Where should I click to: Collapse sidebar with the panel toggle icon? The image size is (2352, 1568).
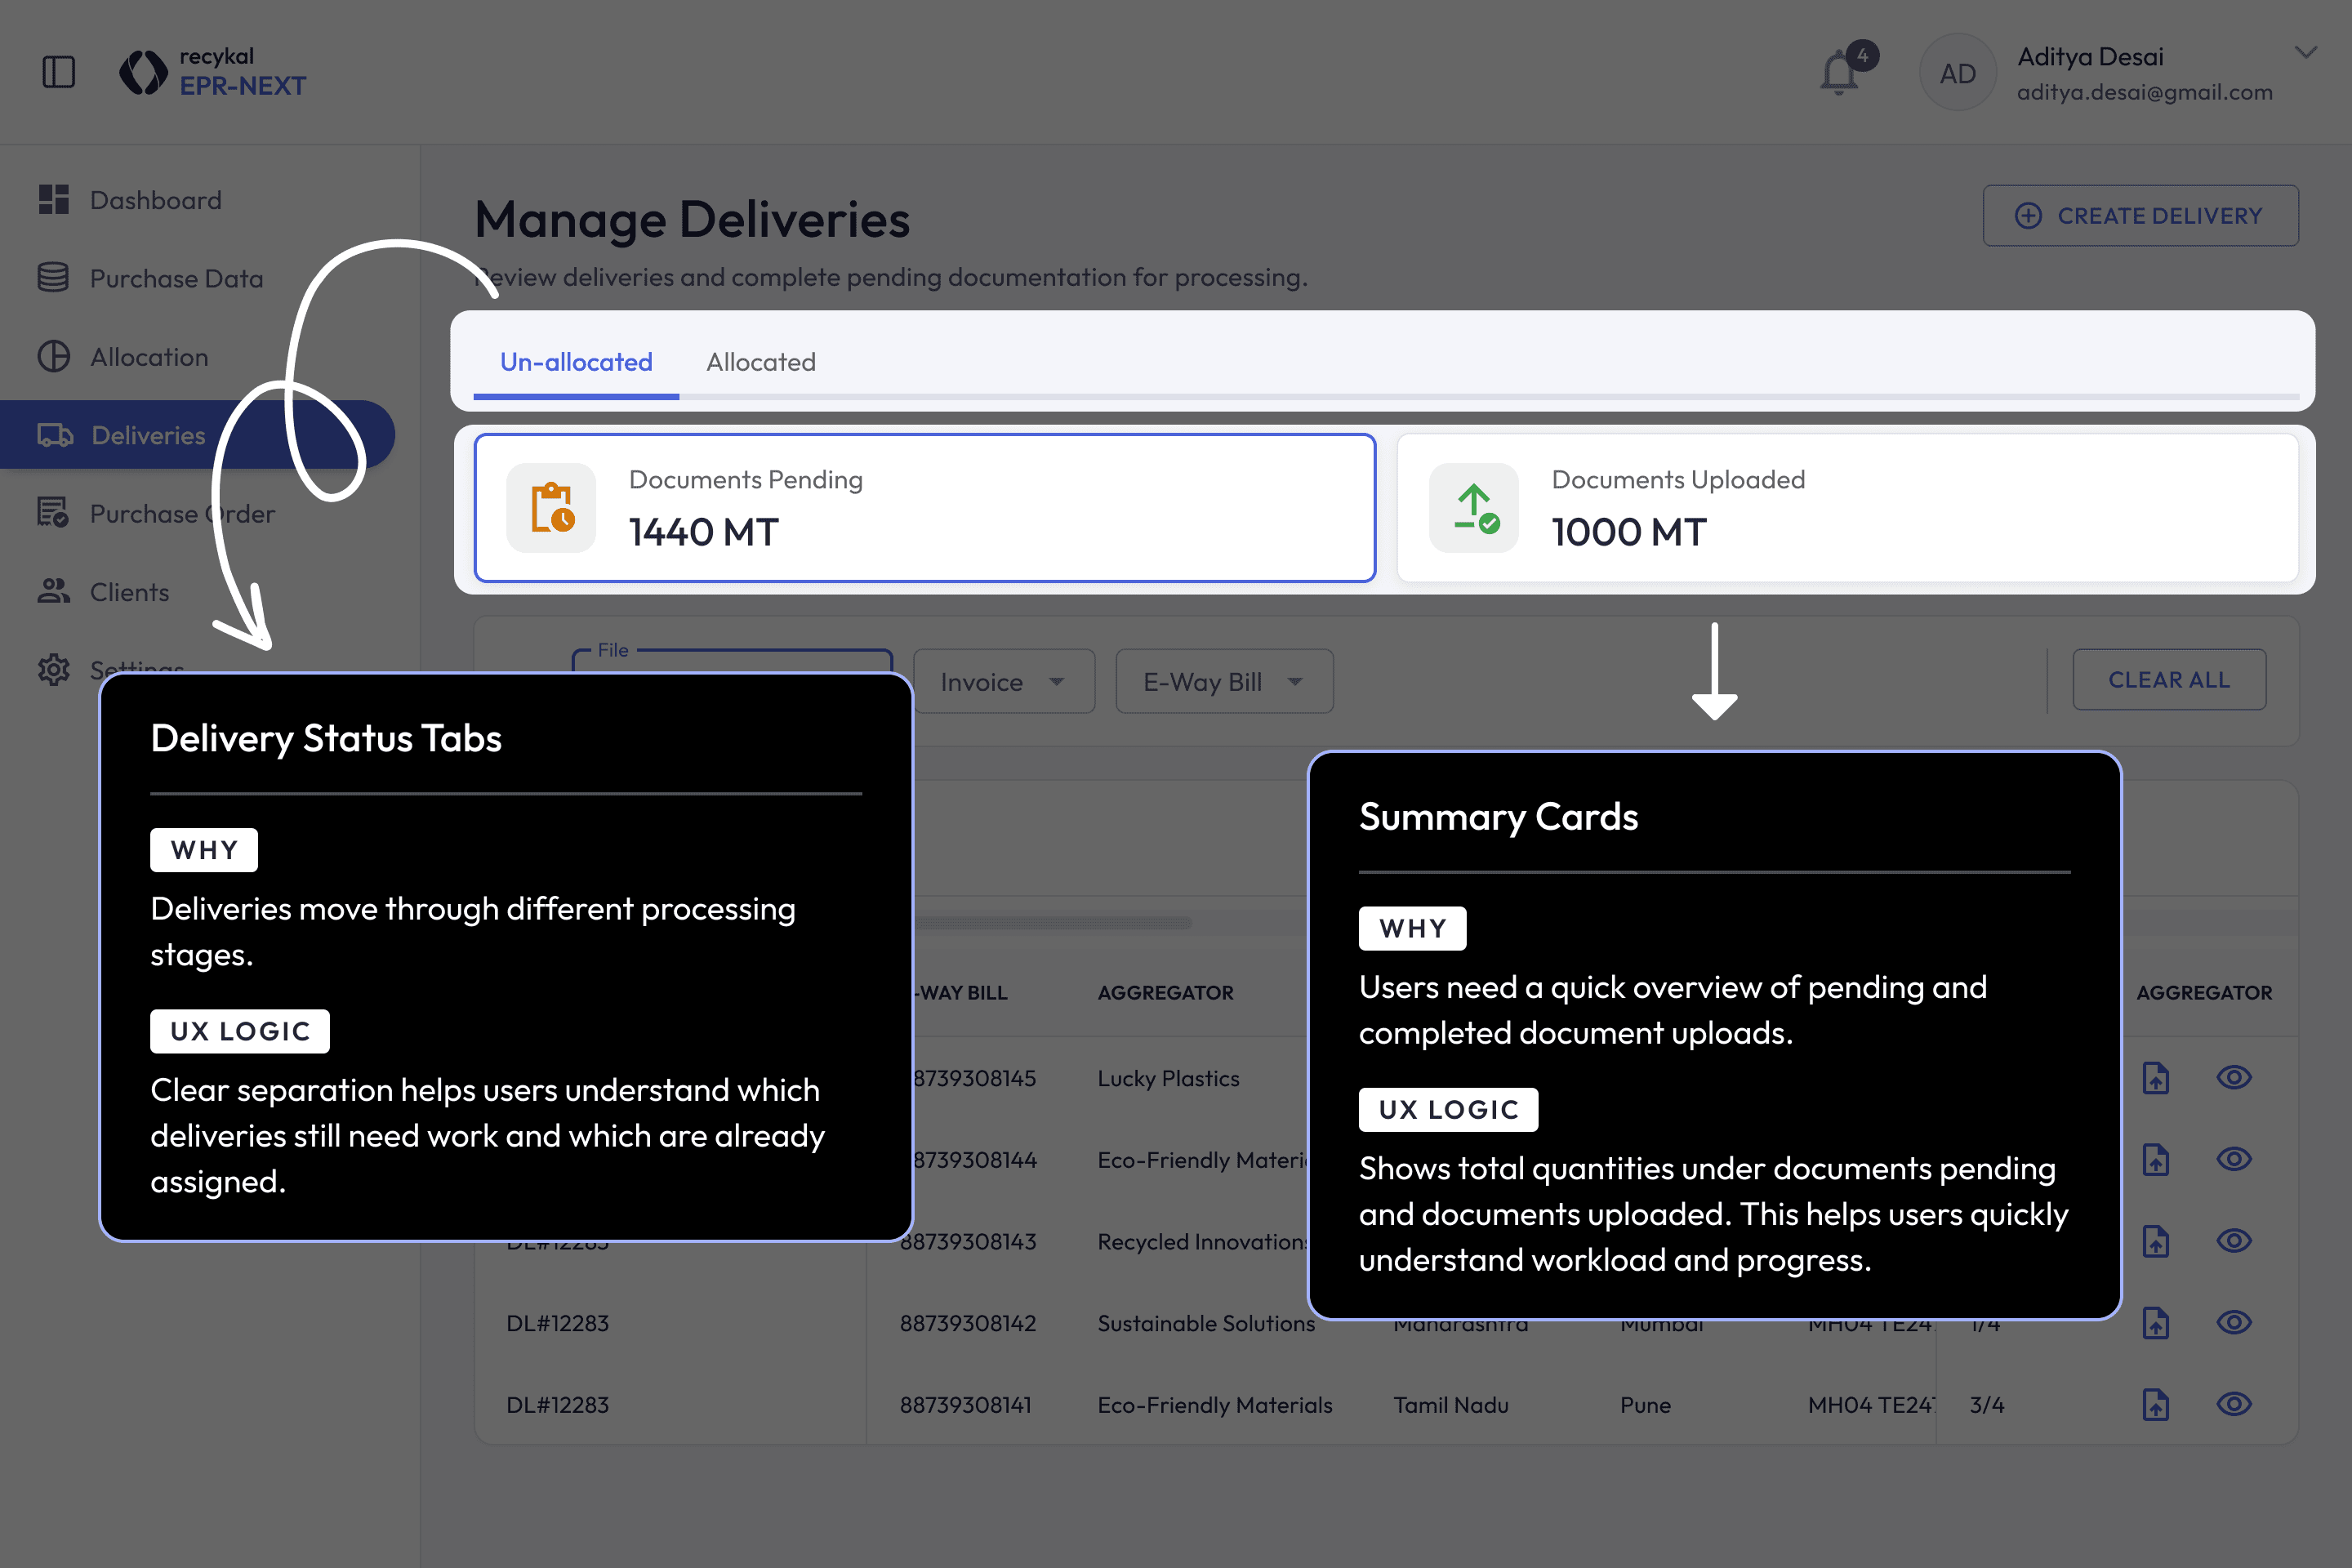tap(59, 72)
